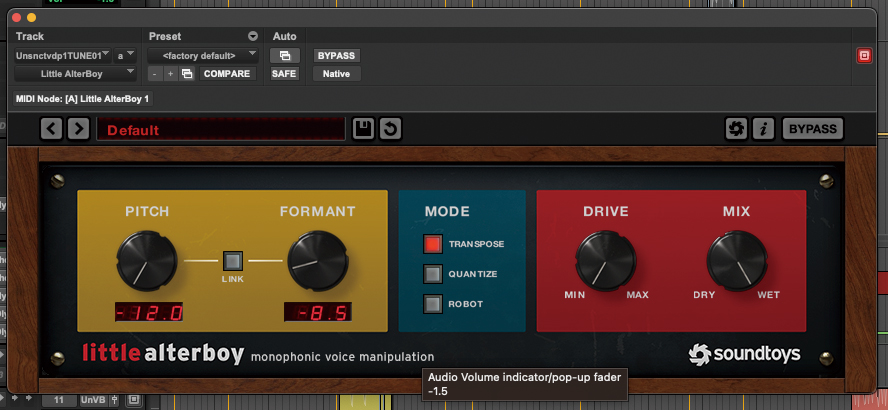
Task: Click the PITCH knob
Action: click(x=147, y=261)
